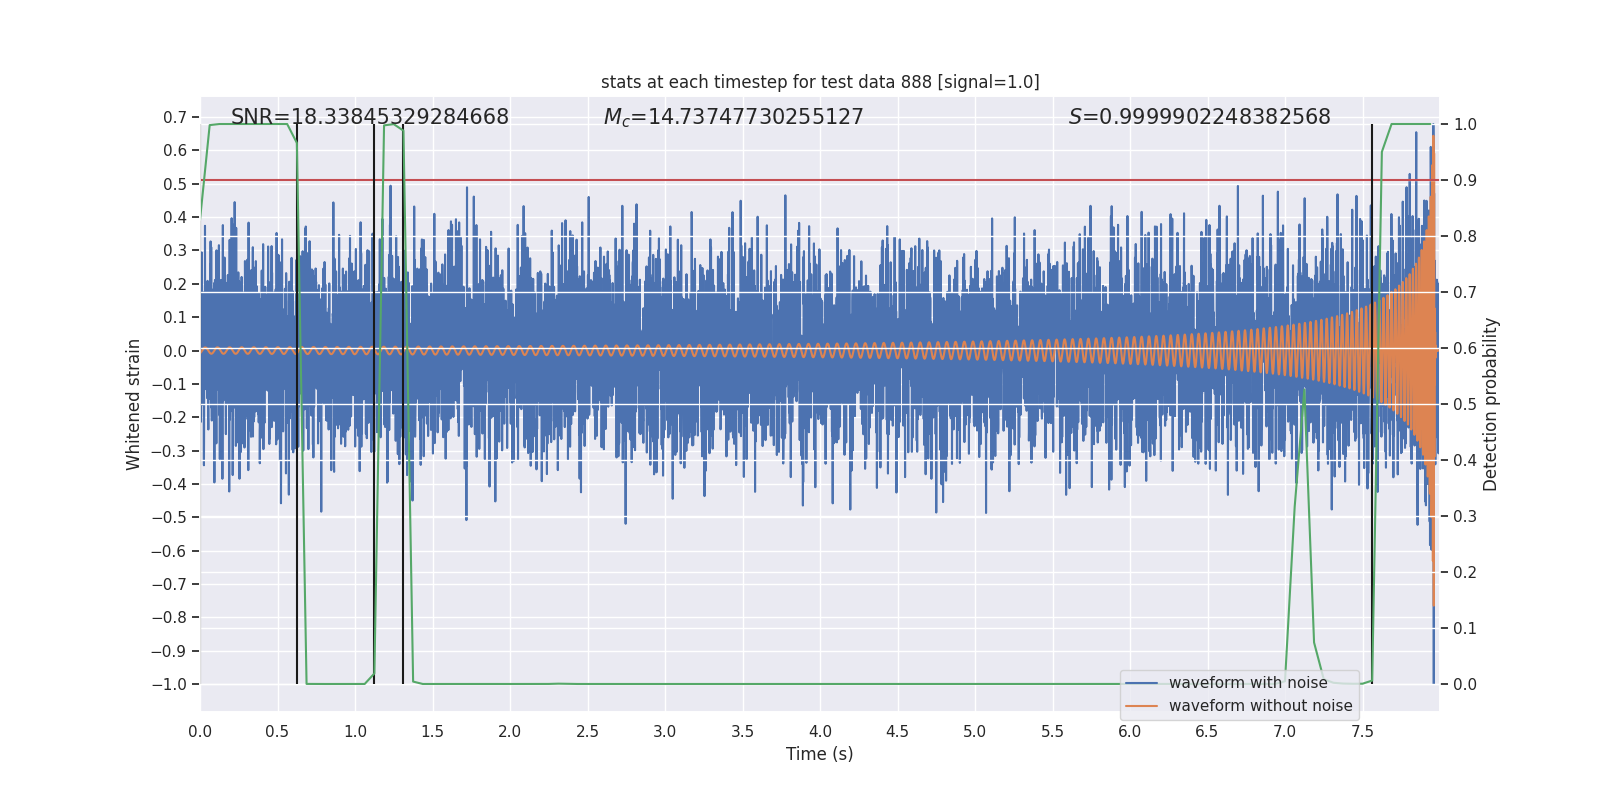Click the right axis tick label 0.5
1600x800 pixels.
1465,405
